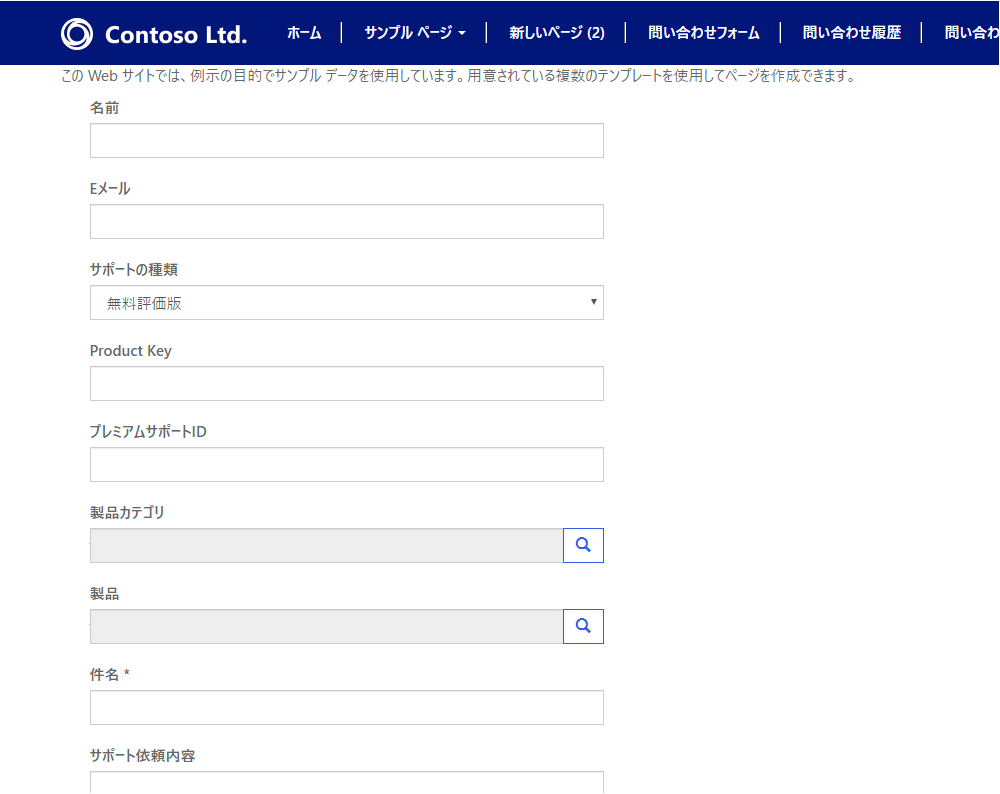The width and height of the screenshot is (1000, 794).
Task: Click the 件名 text field
Action: click(347, 707)
